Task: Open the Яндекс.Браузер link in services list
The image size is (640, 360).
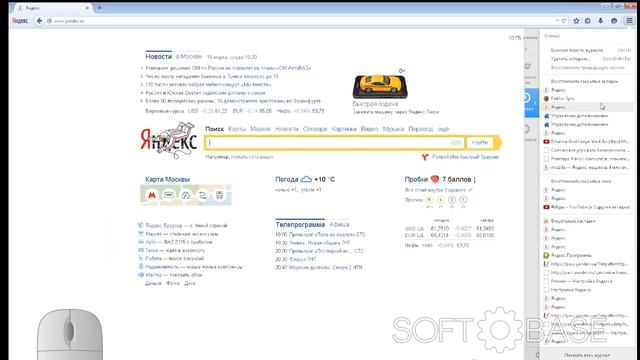Action: tap(164, 225)
